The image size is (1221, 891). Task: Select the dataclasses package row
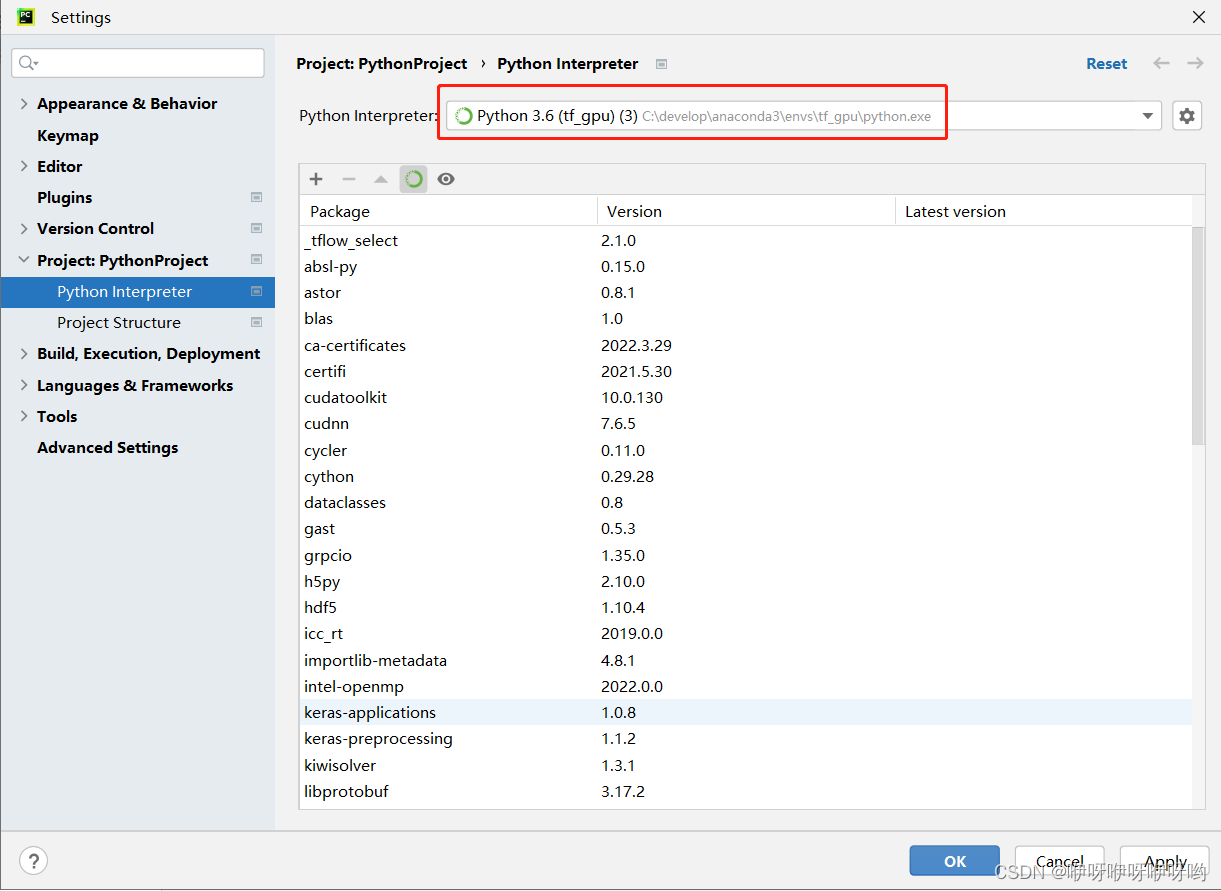pyautogui.click(x=746, y=503)
